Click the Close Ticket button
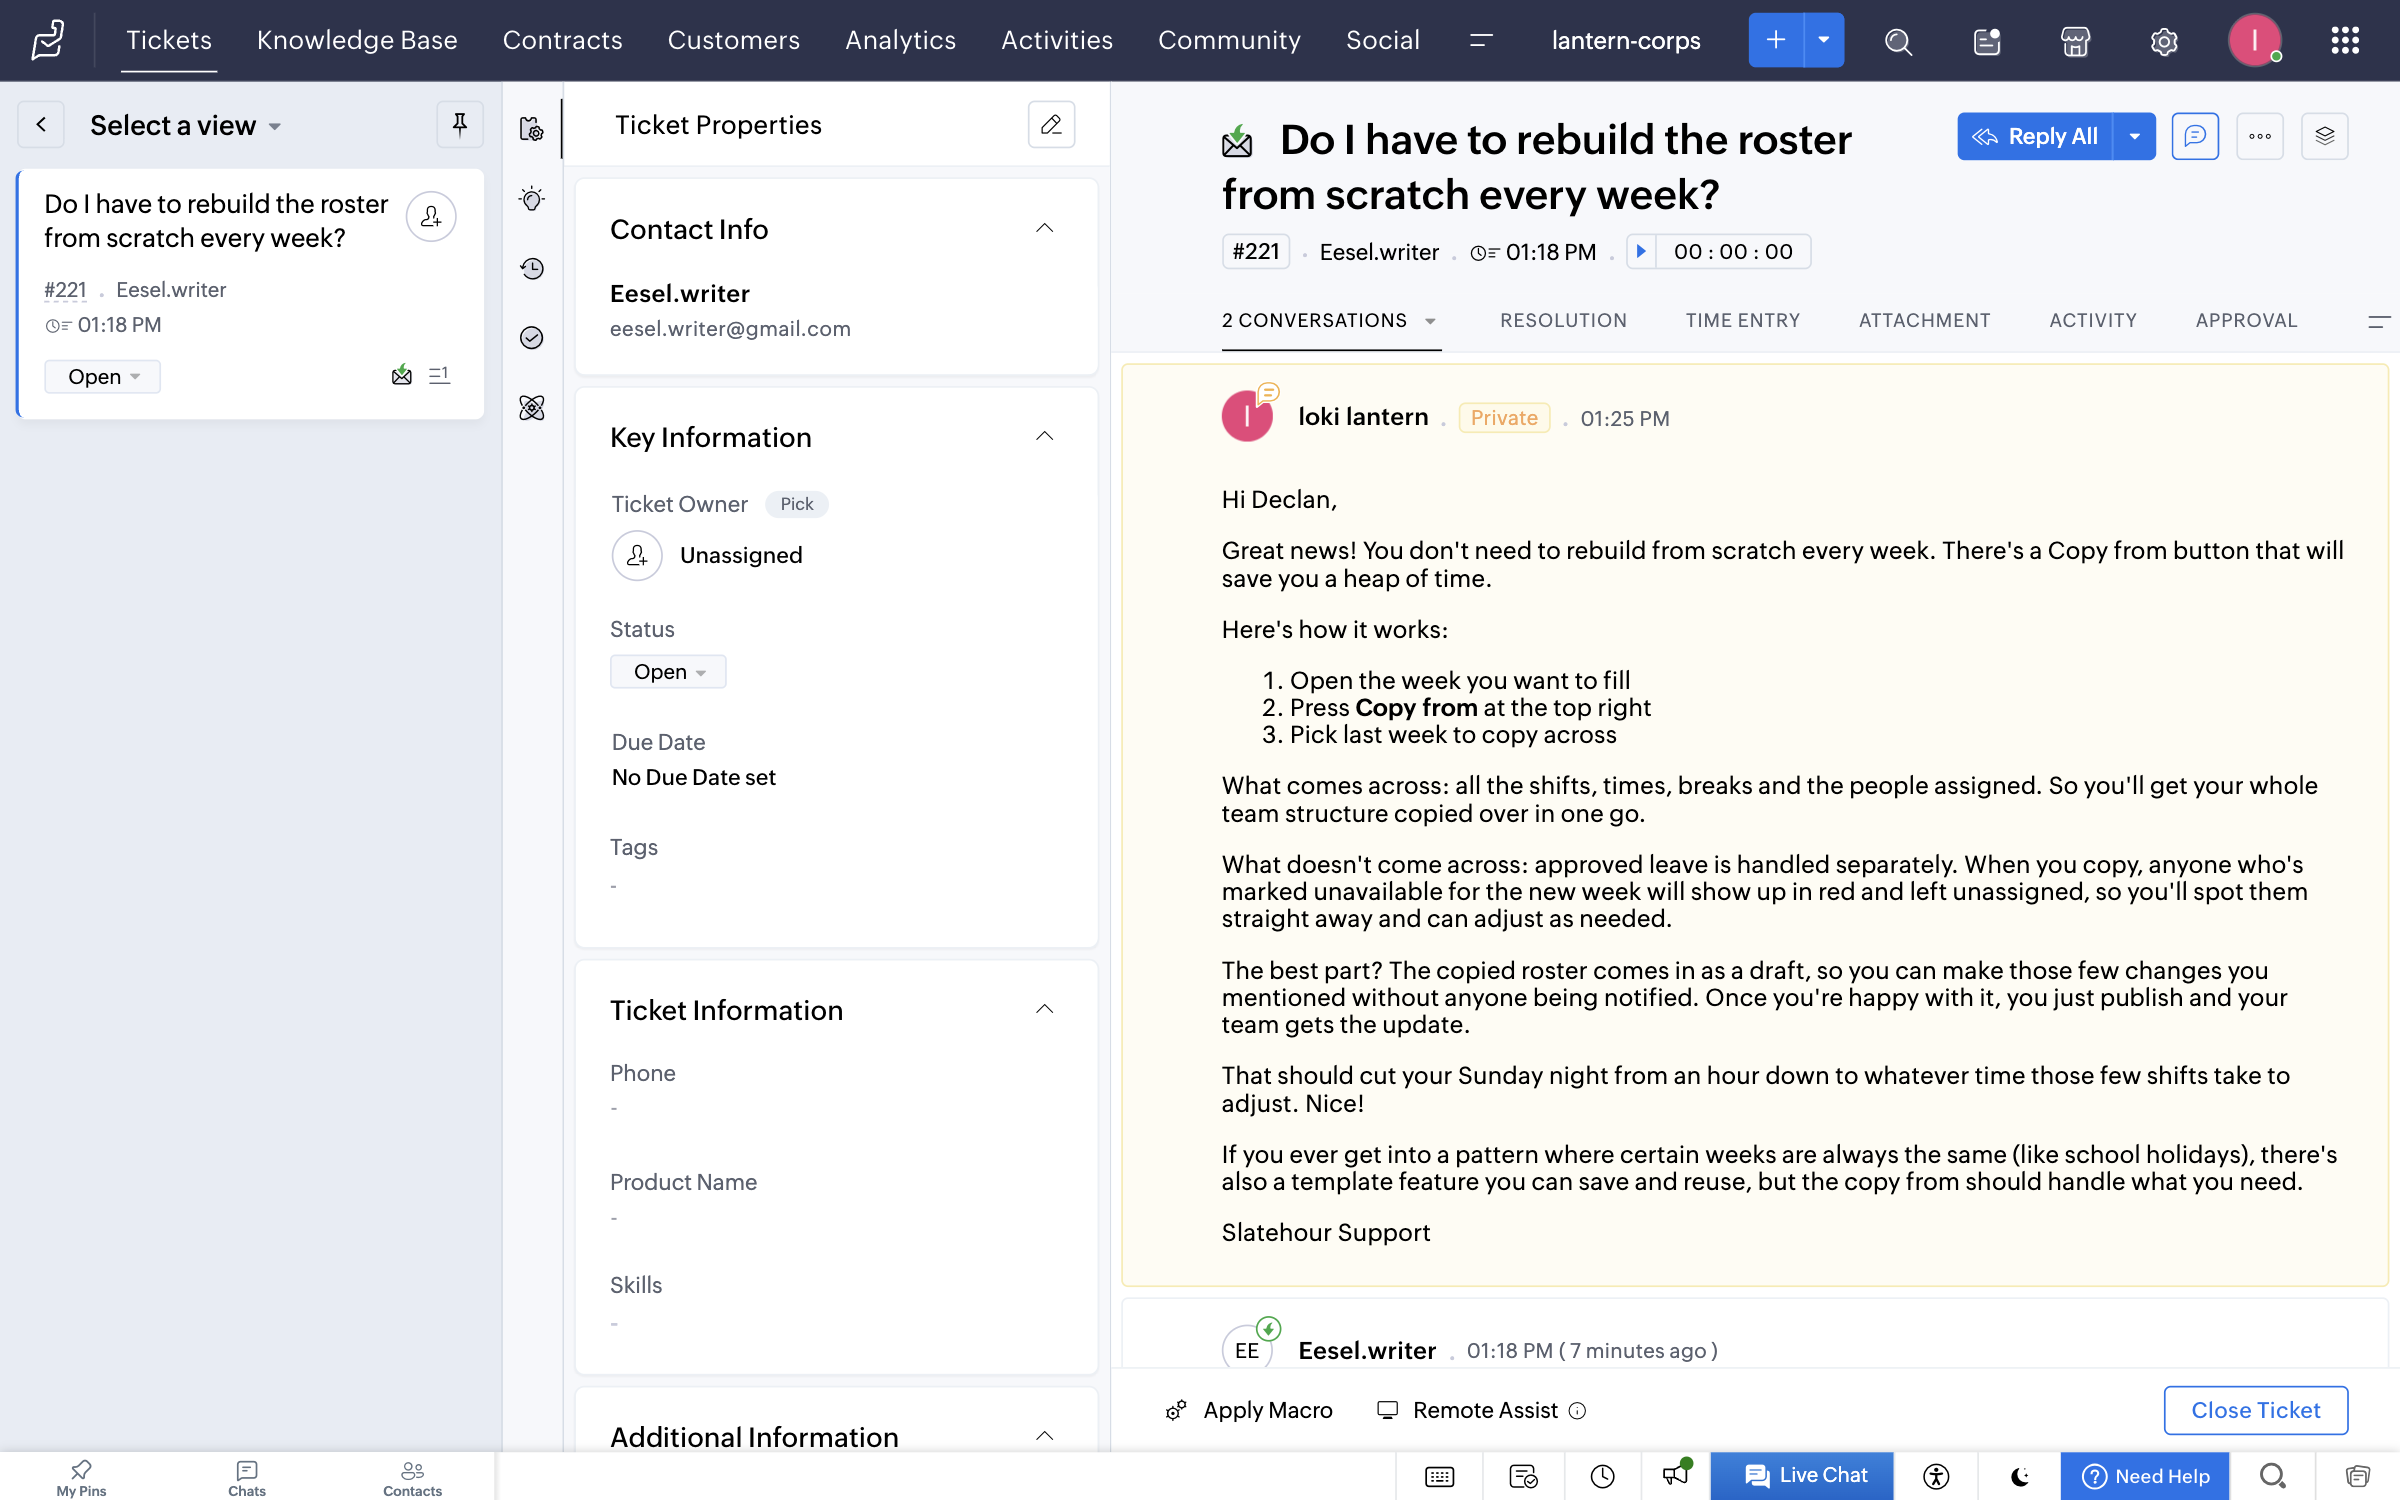This screenshot has width=2400, height=1500. (2255, 1410)
